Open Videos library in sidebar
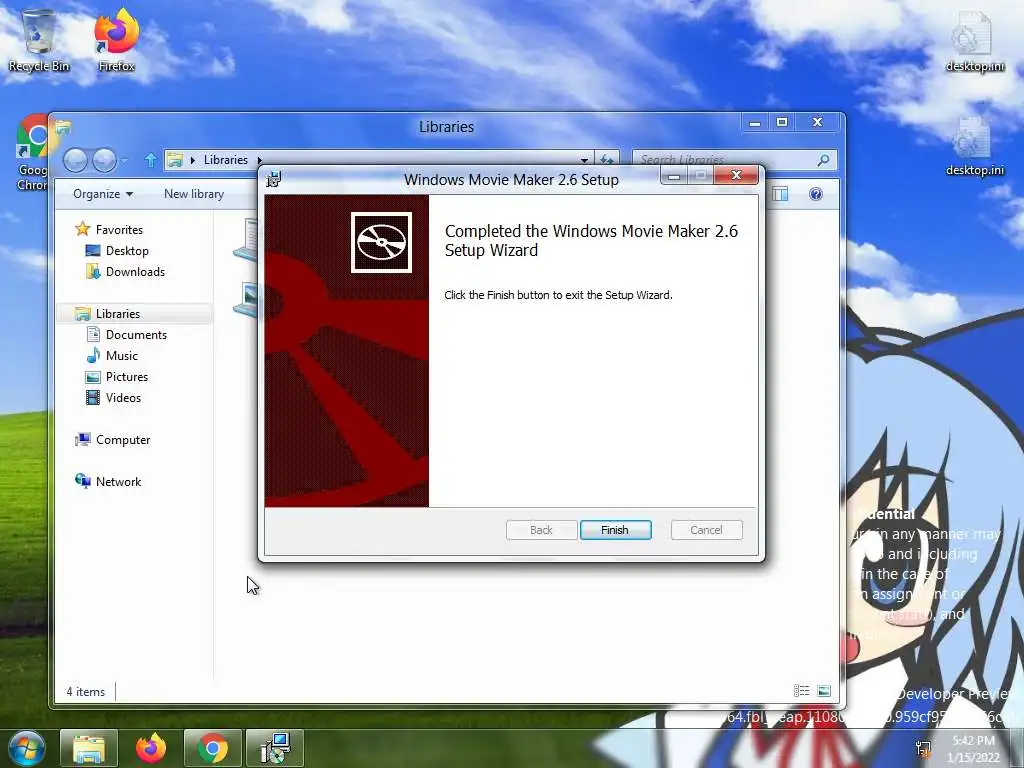This screenshot has height=768, width=1024. 123,398
